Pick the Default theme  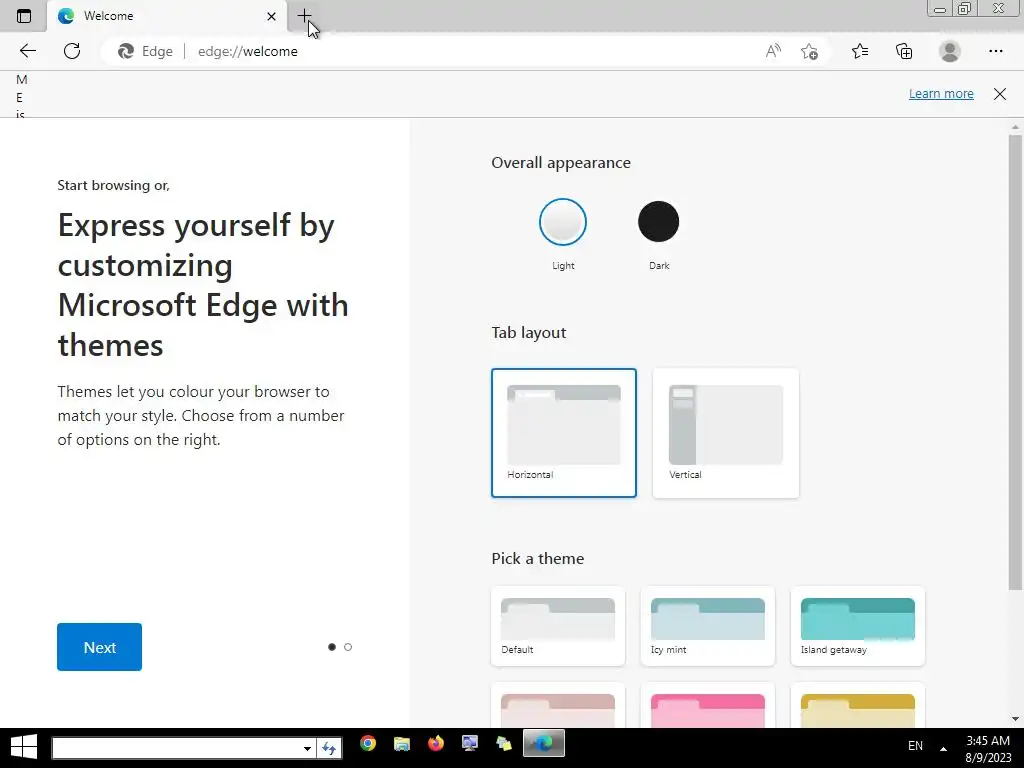click(x=558, y=626)
